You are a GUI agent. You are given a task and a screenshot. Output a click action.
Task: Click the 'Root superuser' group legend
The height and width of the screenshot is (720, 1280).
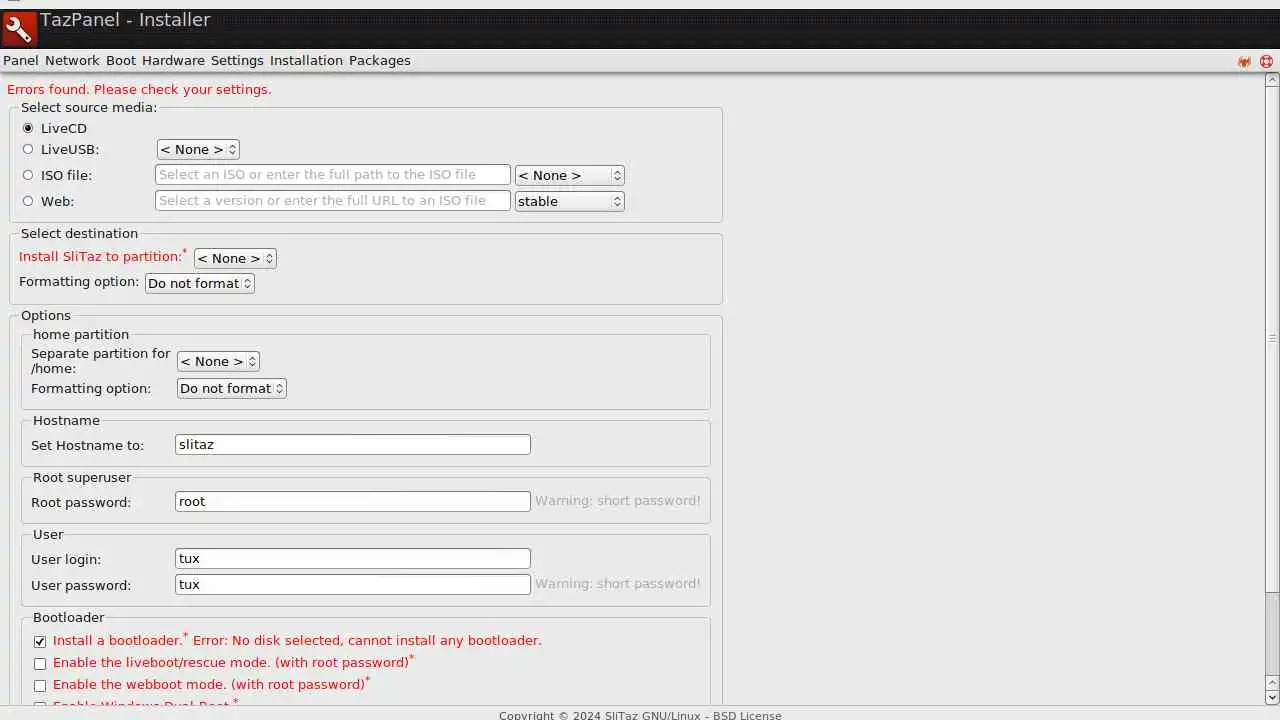point(82,478)
